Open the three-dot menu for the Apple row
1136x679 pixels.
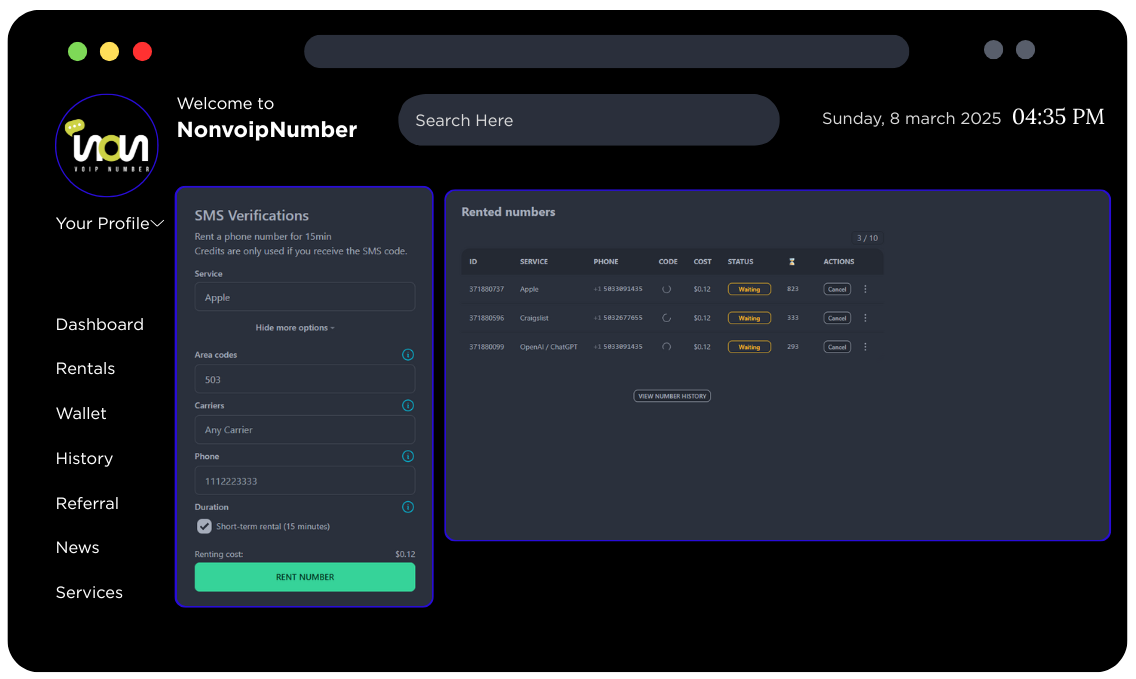tap(865, 289)
